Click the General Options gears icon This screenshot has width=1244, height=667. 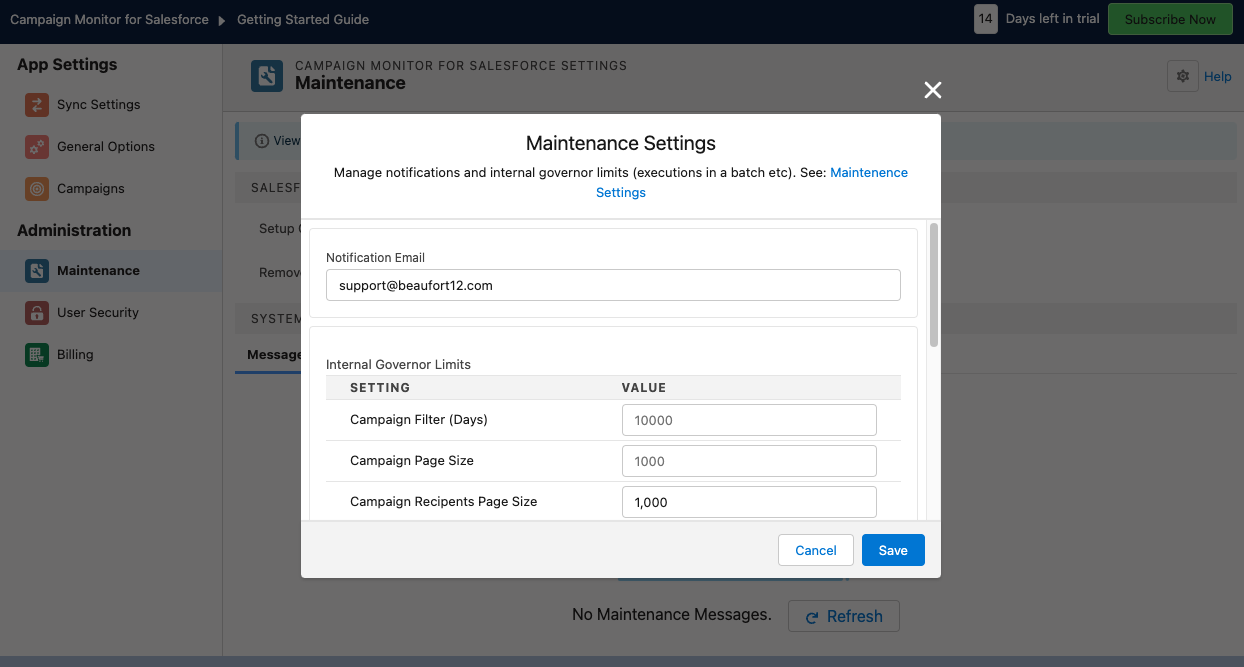[37, 147]
